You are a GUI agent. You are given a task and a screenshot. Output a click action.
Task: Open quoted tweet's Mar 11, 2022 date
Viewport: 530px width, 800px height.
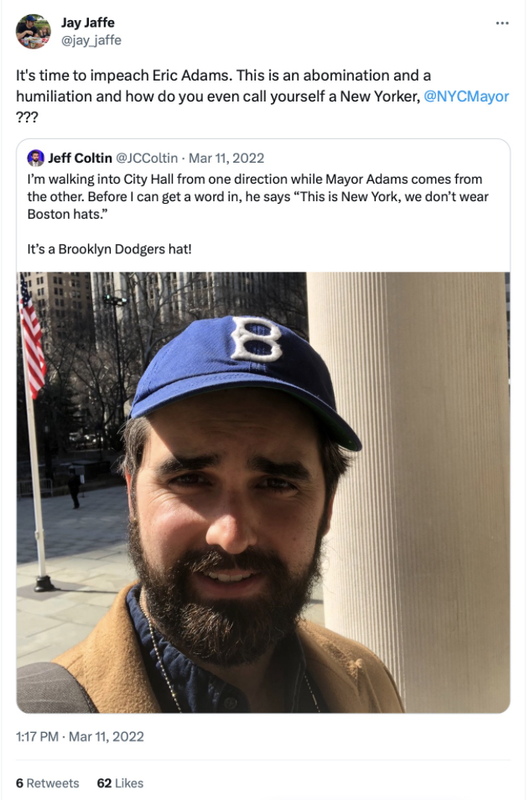pos(226,158)
